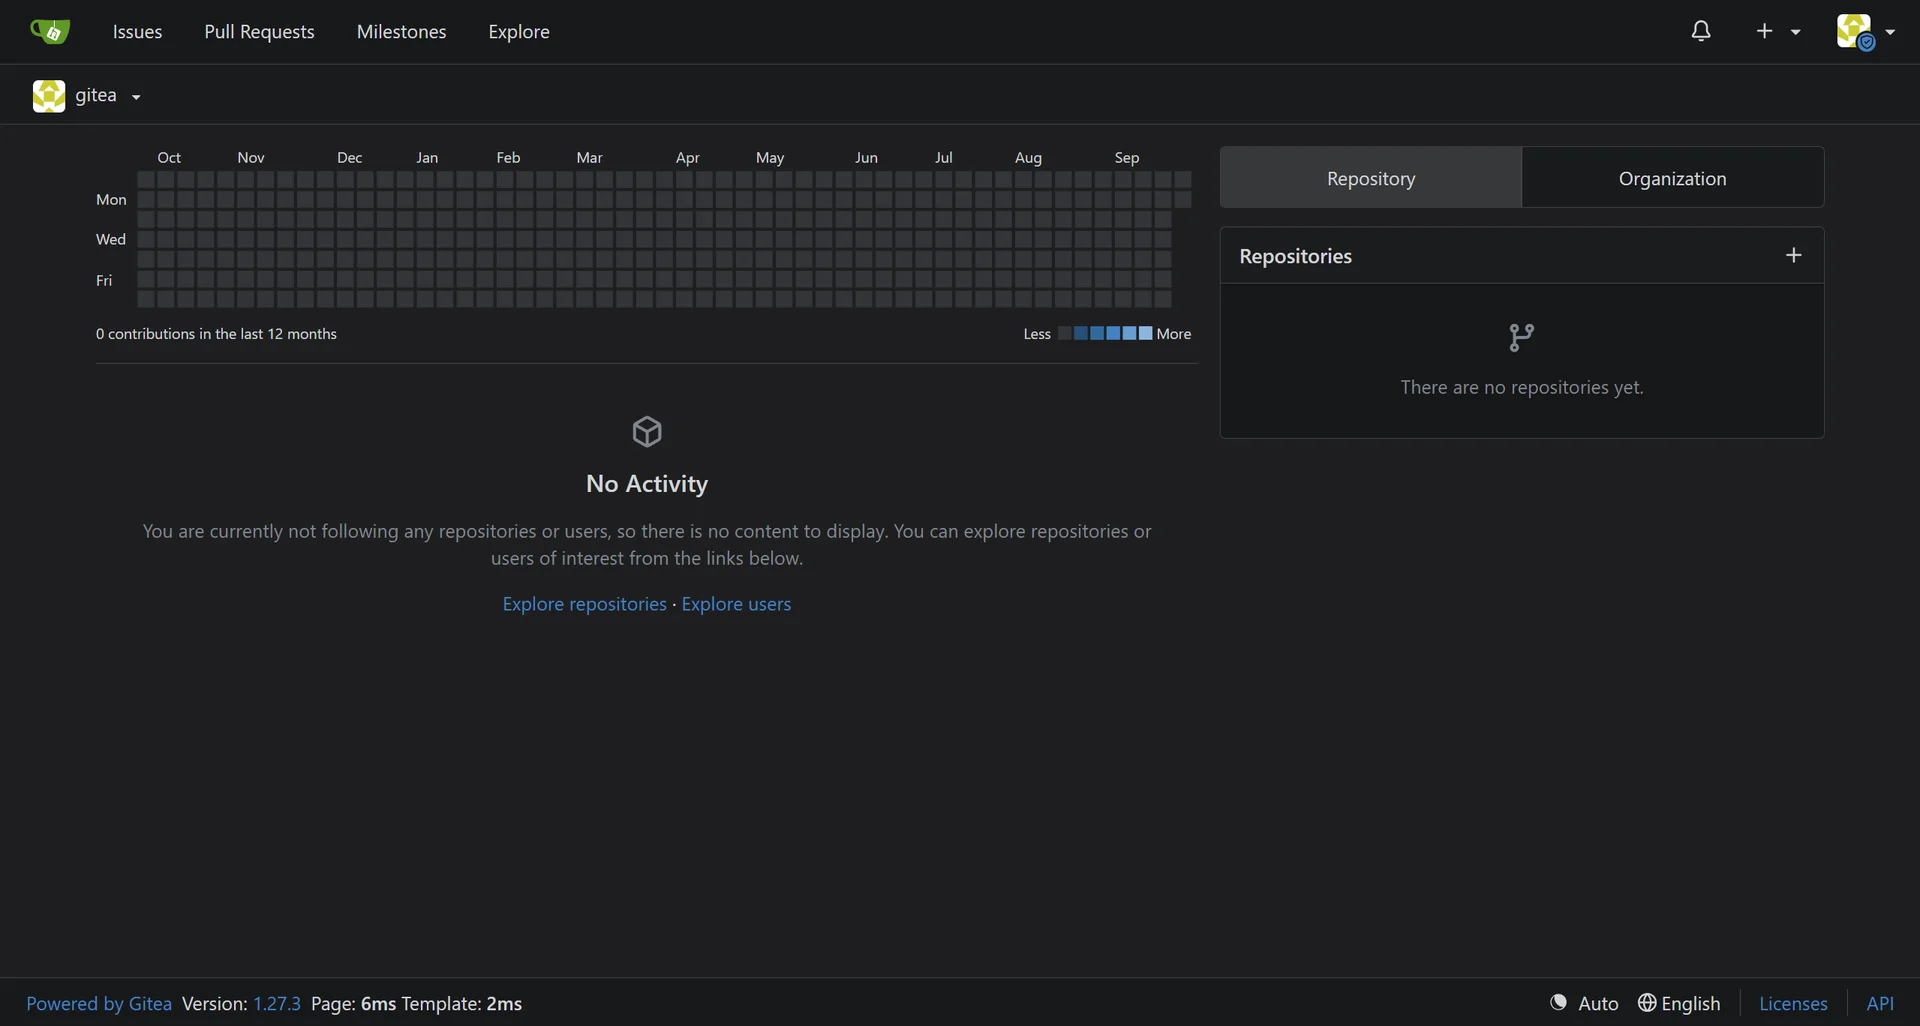Screen dimensions: 1920x1026
Task: Add a new repository with plus icon
Action: pos(1794,255)
